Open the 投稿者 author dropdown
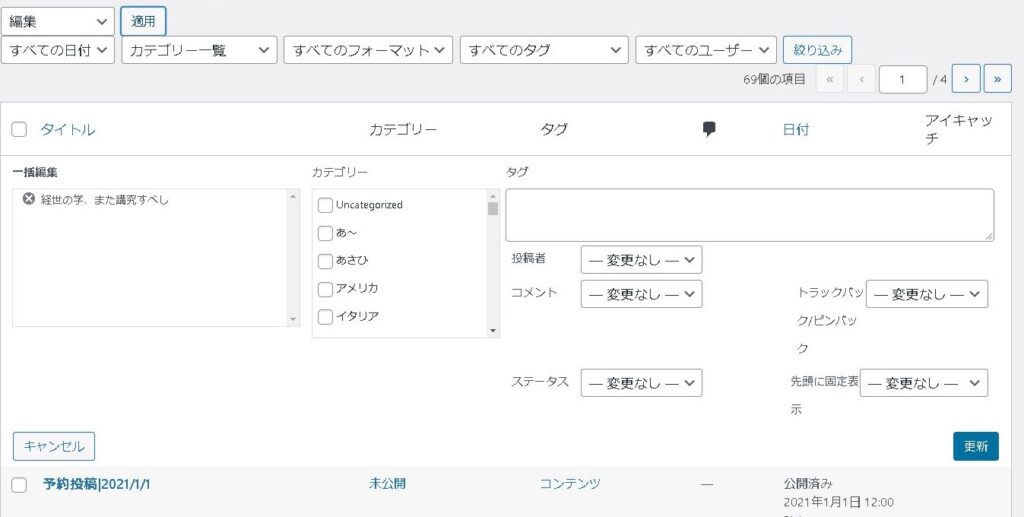This screenshot has height=517, width=1024. point(641,260)
